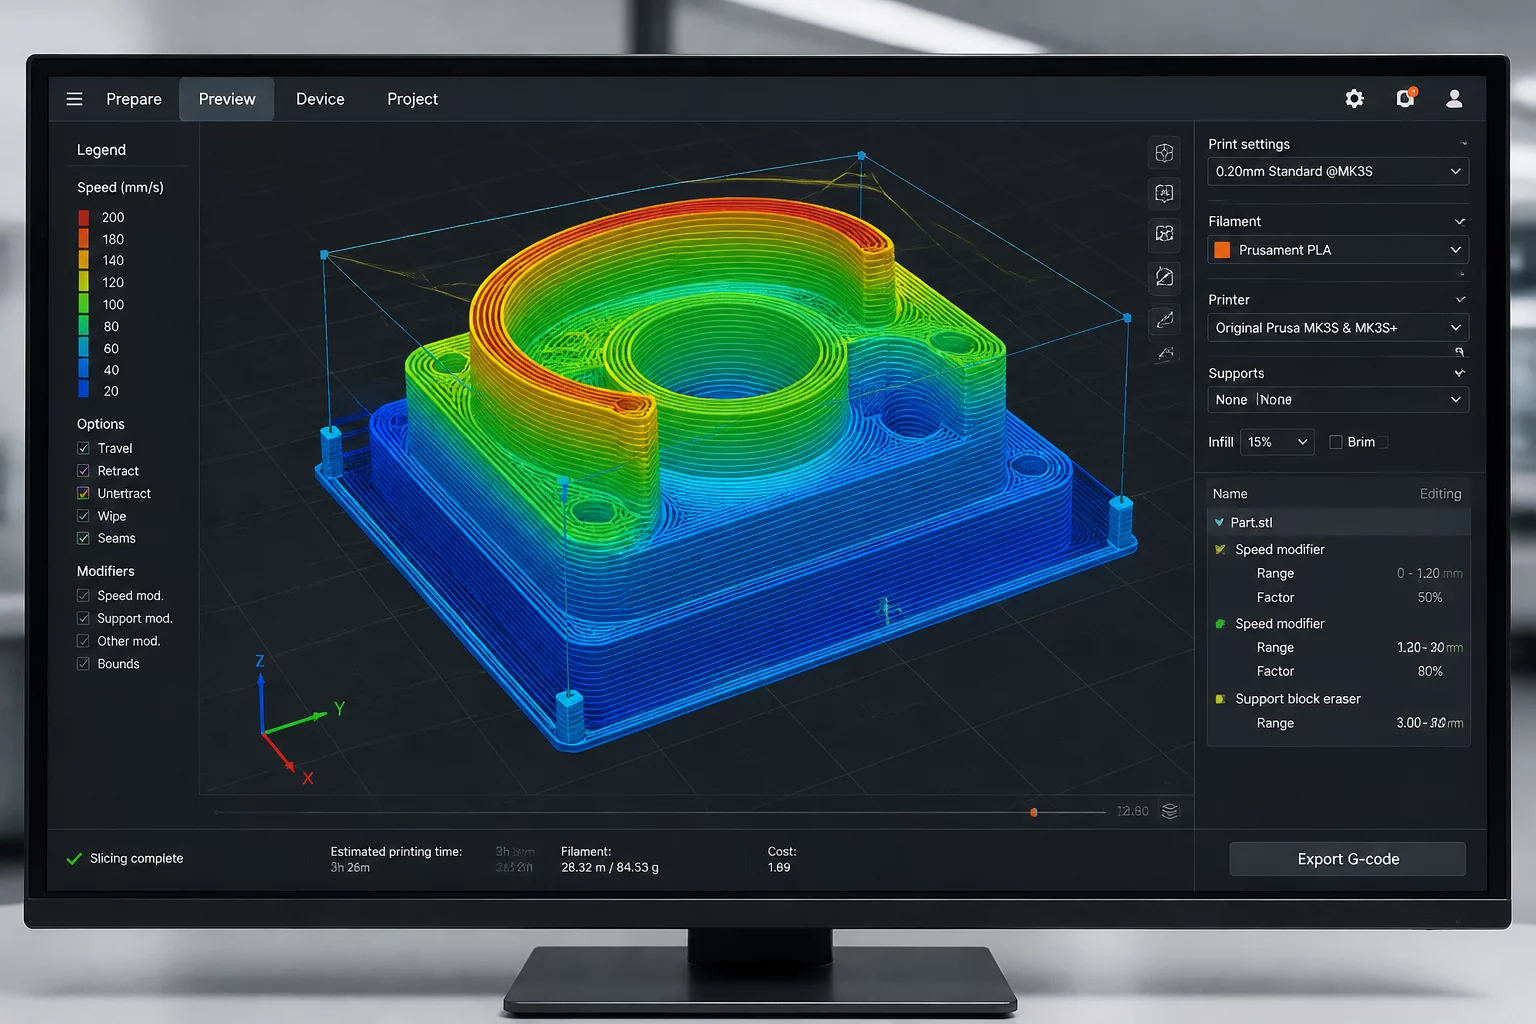Toggle the Bounds checkbox
Screen dimensions: 1536x1024
pos(83,664)
